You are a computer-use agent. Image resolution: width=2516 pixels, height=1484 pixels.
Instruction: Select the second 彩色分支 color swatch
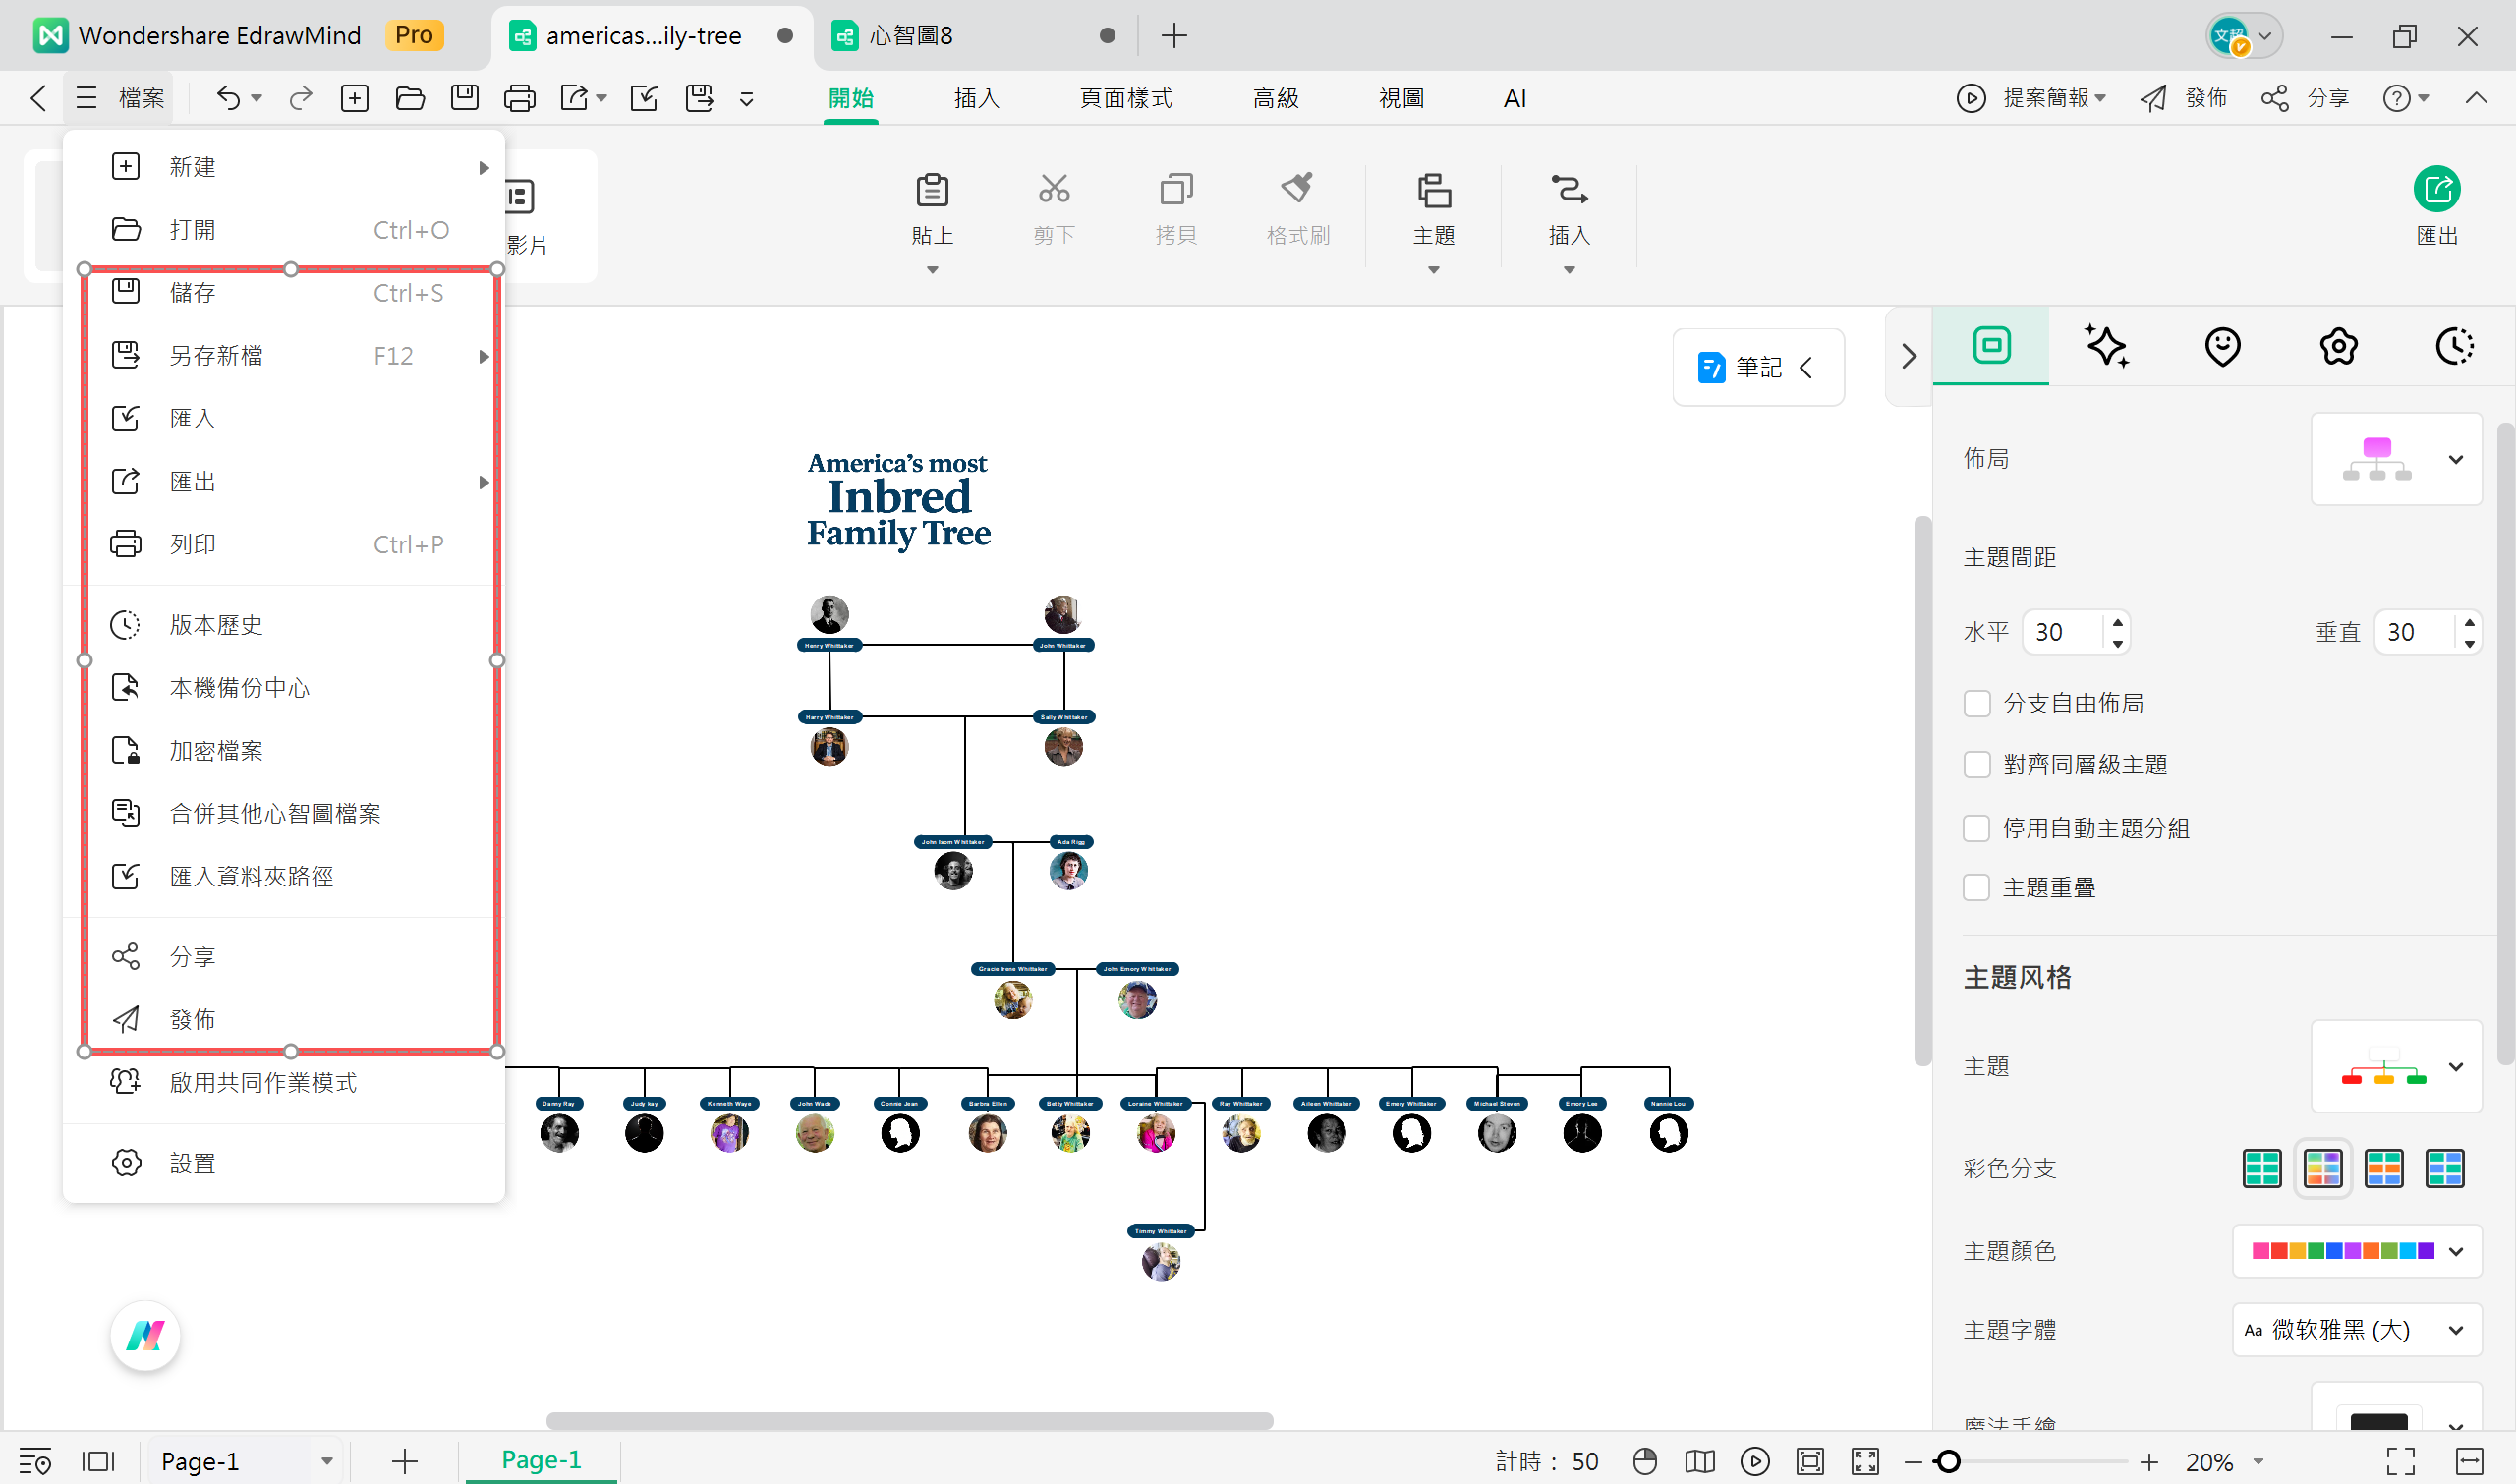tap(2322, 1168)
